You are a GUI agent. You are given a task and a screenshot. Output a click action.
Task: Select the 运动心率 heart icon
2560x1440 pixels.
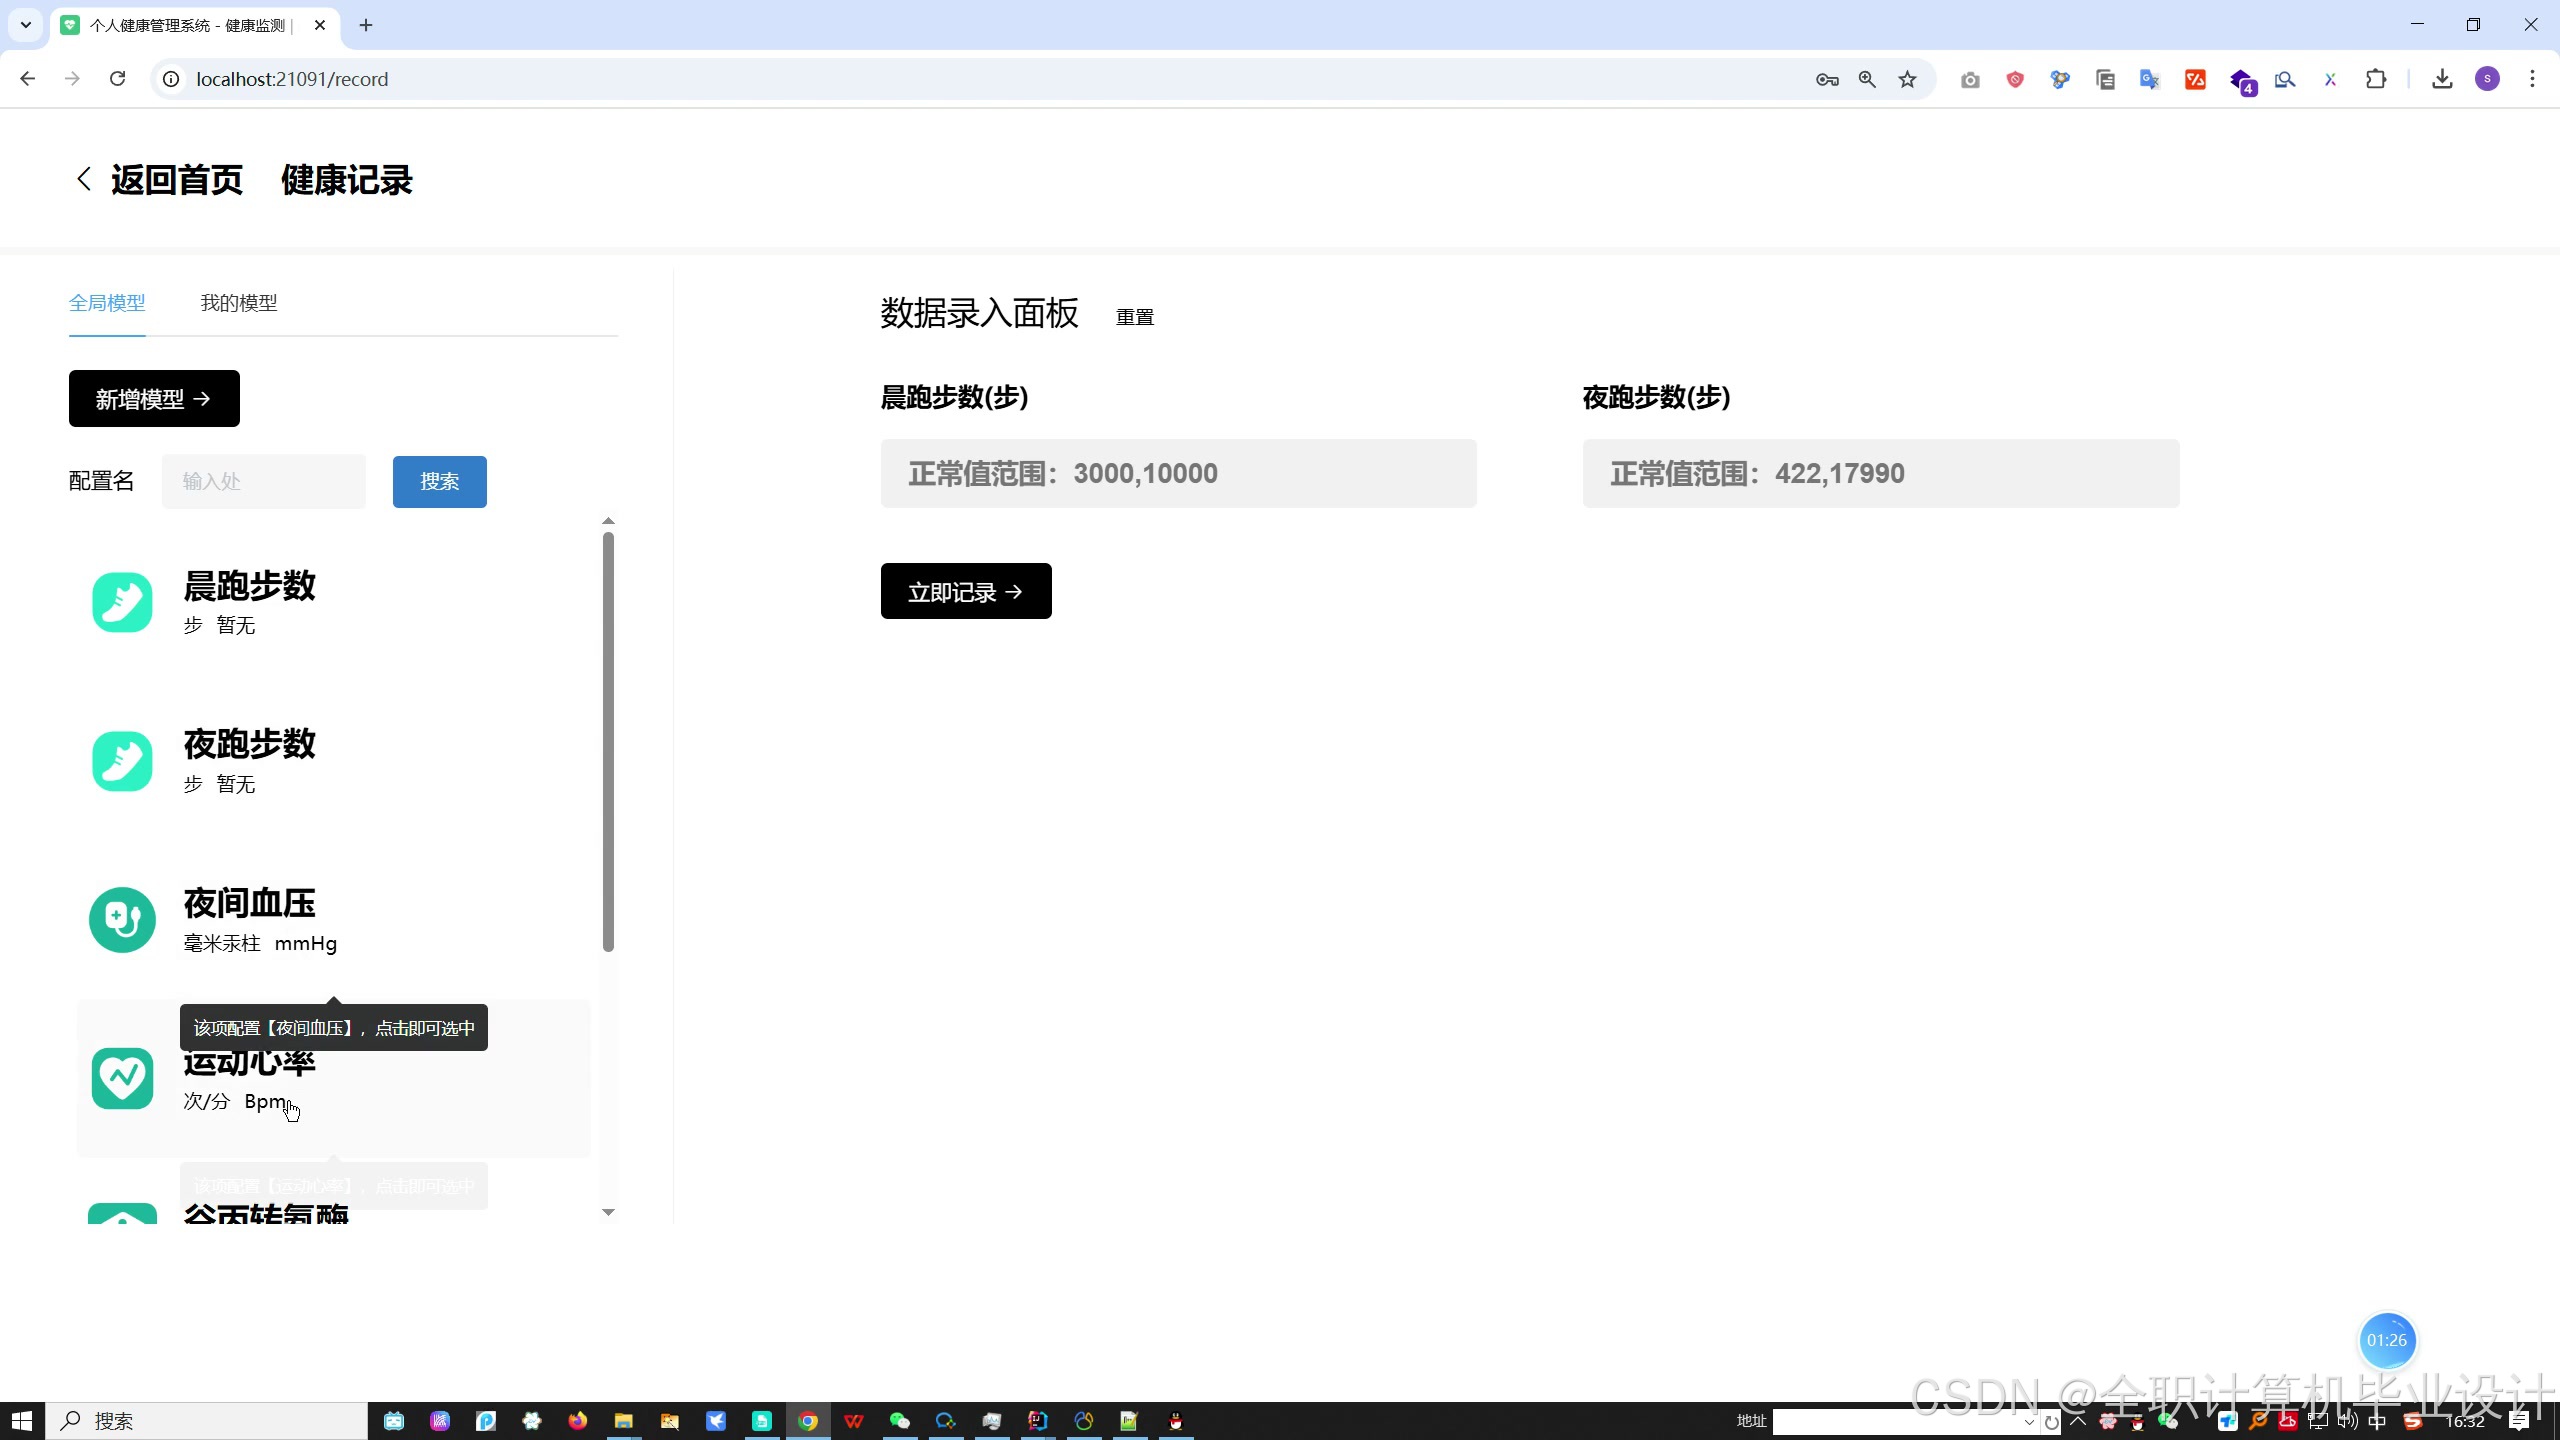point(122,1078)
